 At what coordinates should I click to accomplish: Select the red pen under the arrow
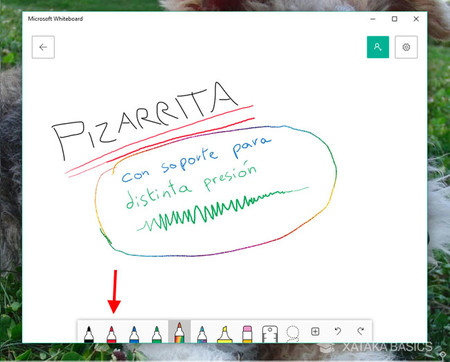(112, 334)
